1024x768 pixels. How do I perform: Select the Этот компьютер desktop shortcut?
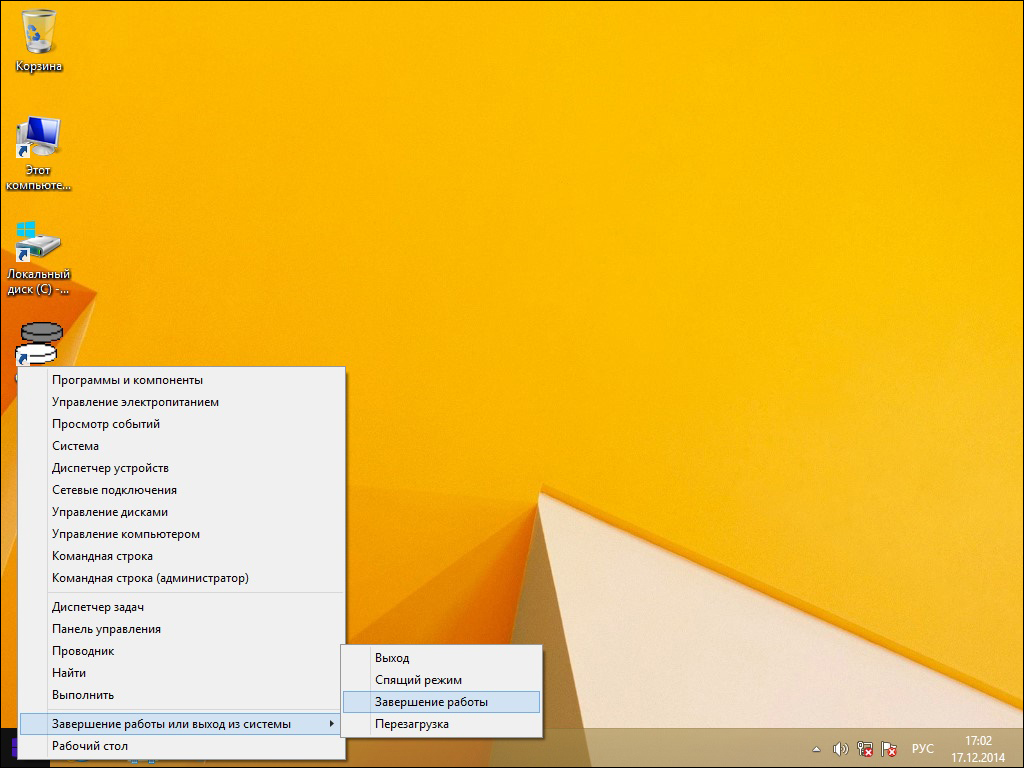(38, 140)
